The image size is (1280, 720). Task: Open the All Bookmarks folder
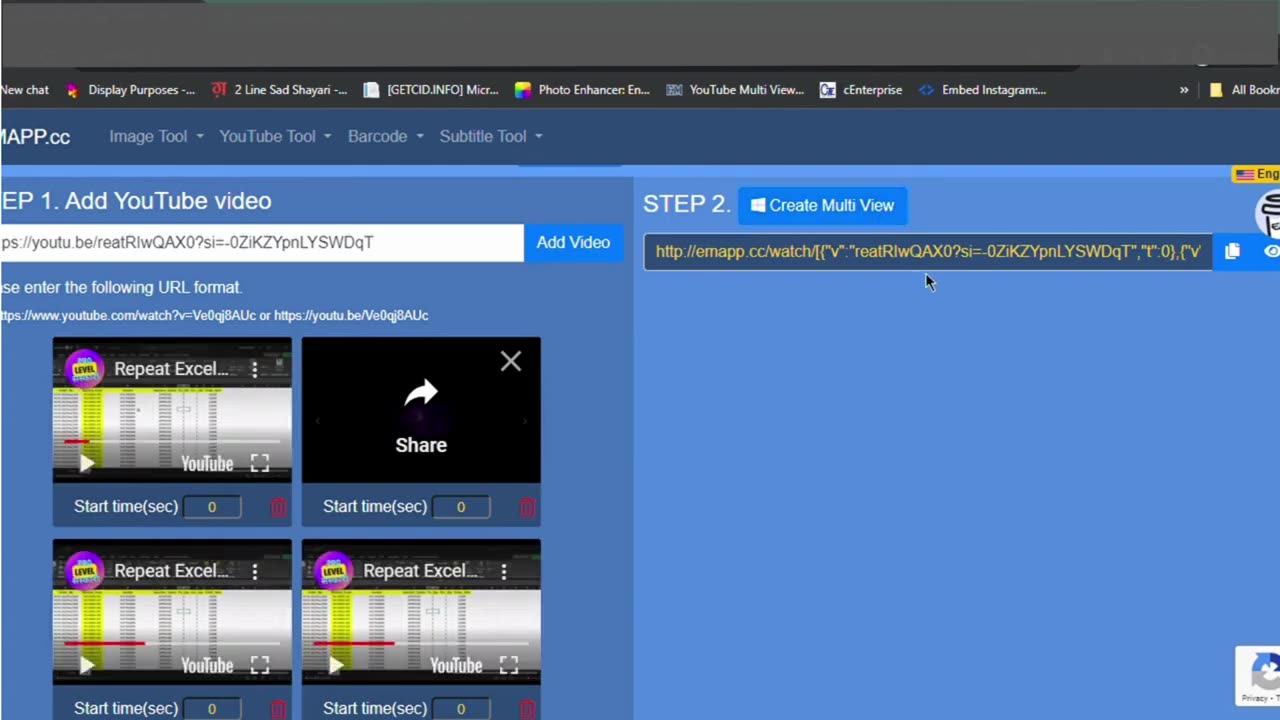1244,90
